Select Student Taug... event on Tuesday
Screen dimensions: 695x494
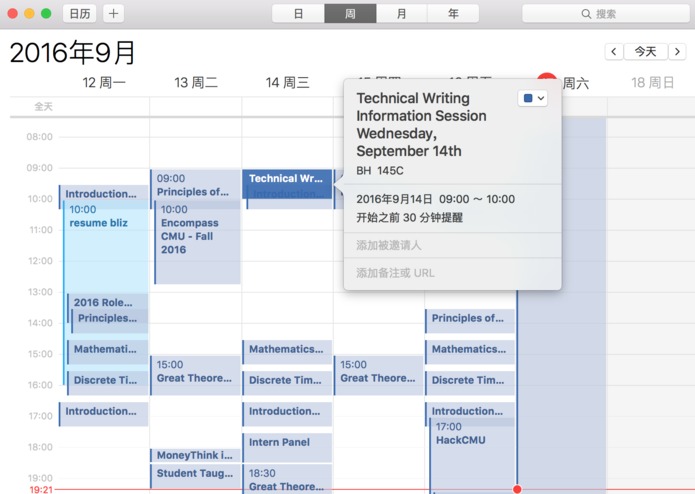tap(195, 476)
